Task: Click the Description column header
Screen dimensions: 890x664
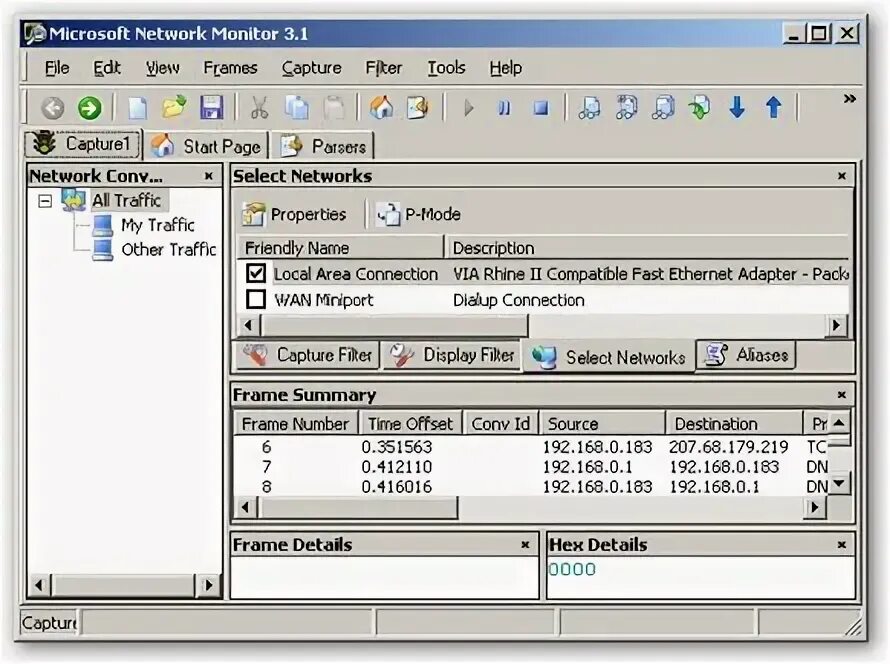Action: pyautogui.click(x=647, y=248)
